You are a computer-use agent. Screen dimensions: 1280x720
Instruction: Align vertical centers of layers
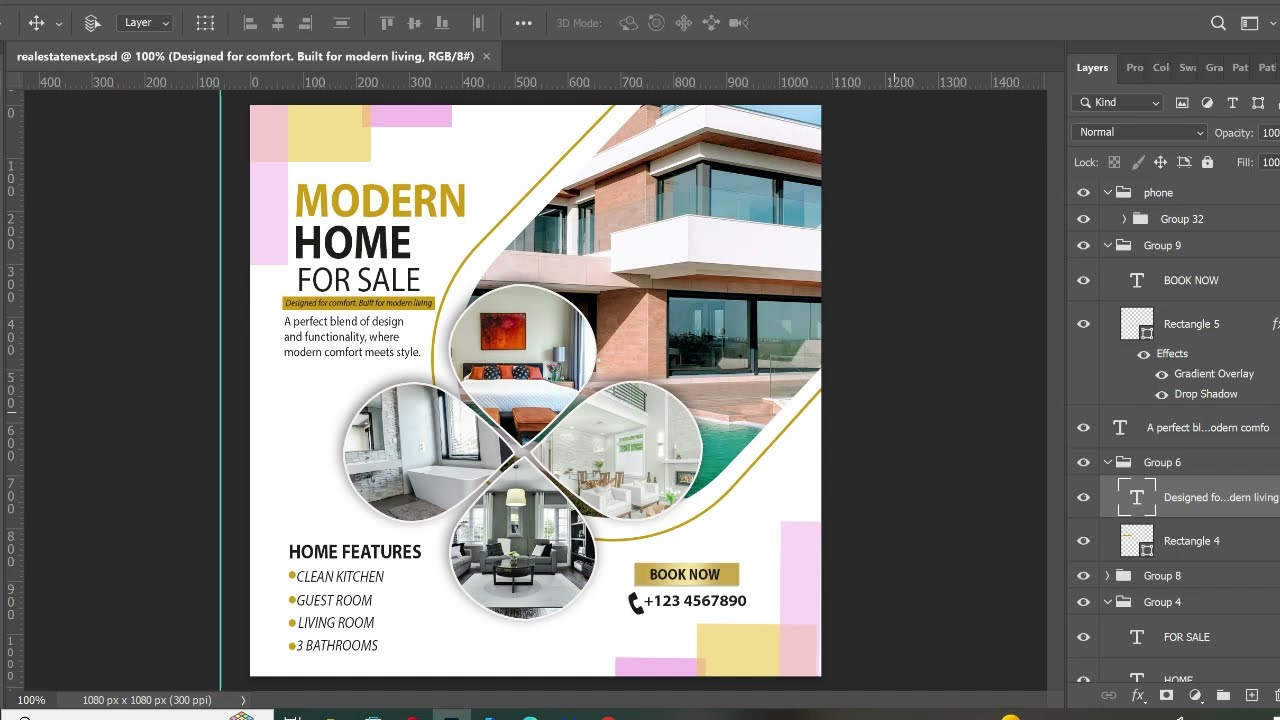(413, 22)
